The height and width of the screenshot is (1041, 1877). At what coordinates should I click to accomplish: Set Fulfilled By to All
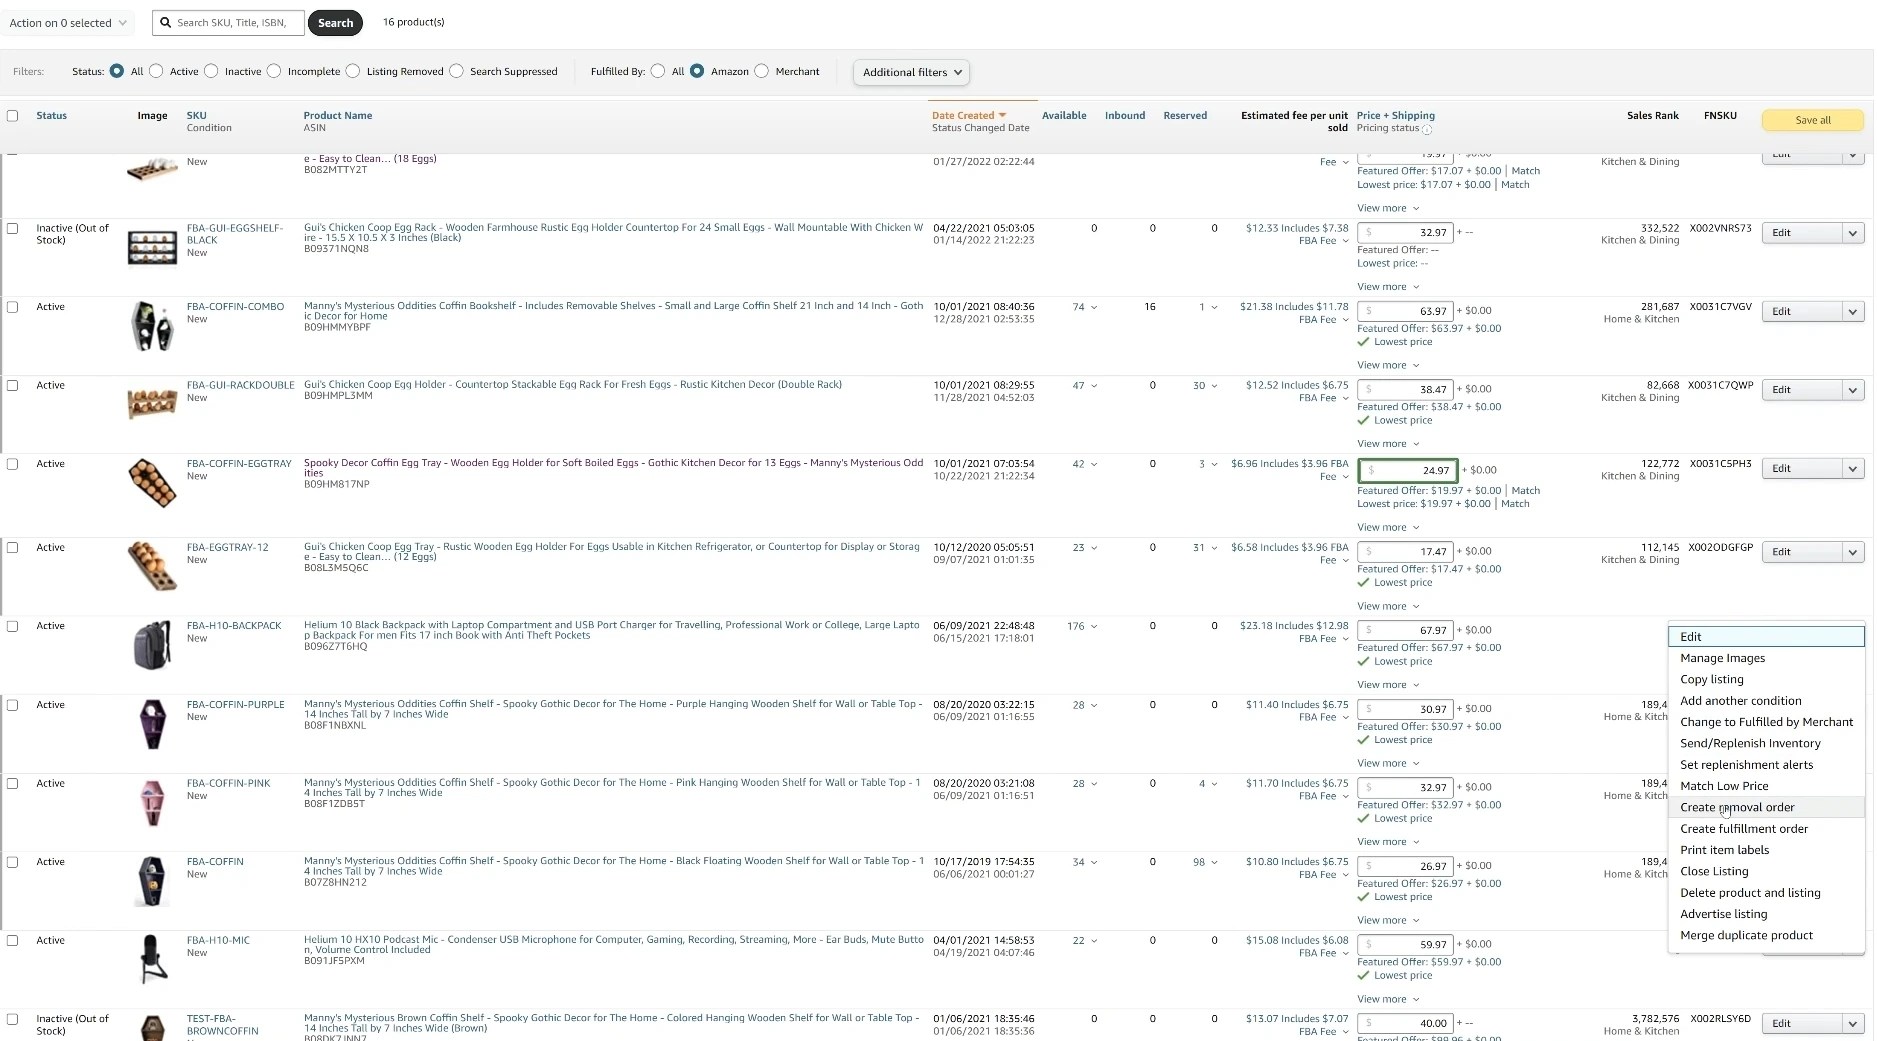click(658, 71)
